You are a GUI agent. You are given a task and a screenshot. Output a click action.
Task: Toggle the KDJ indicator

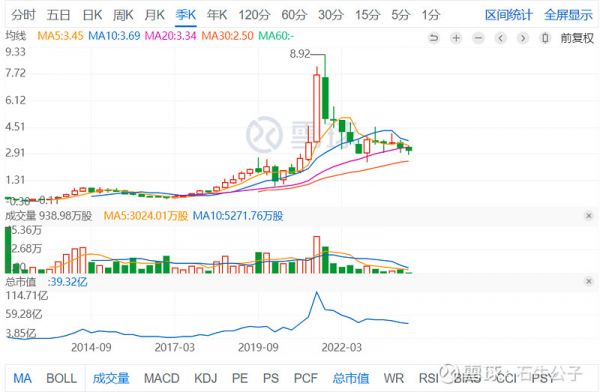[205, 378]
